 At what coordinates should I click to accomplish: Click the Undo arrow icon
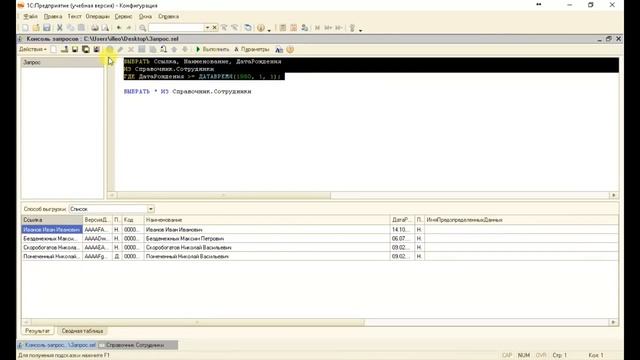click(119, 28)
